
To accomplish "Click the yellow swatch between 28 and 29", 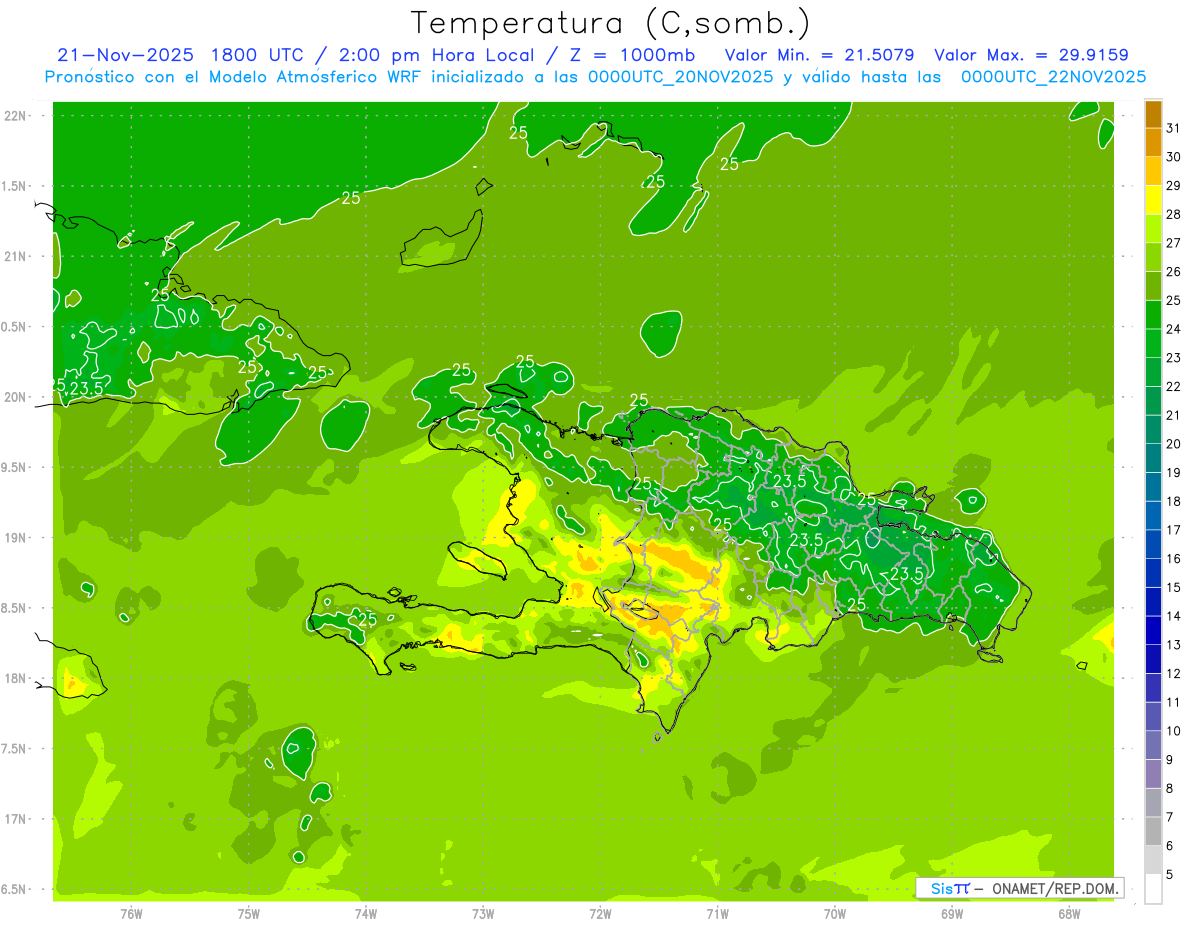I will click(x=1153, y=200).
